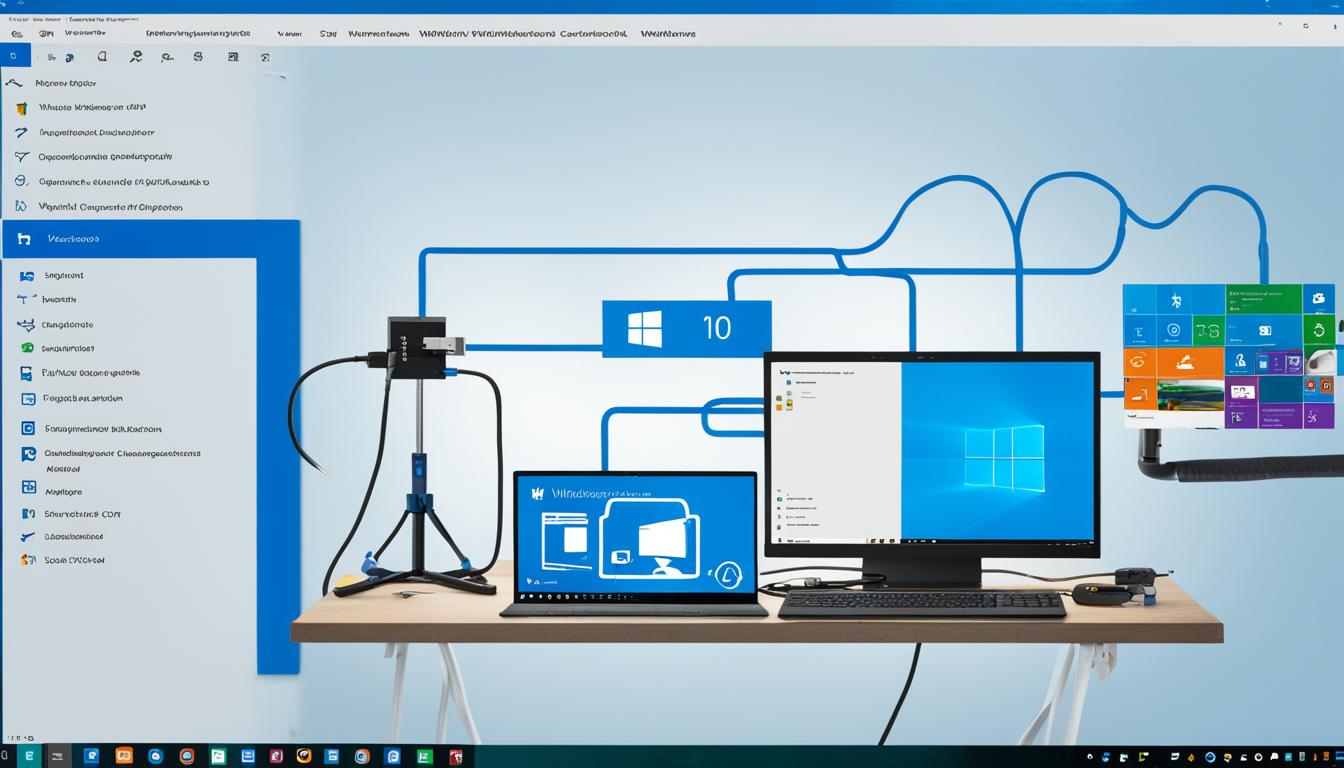Screen dimensions: 1344x768
Task: Click the person icon in the toolbar
Action: pos(136,57)
